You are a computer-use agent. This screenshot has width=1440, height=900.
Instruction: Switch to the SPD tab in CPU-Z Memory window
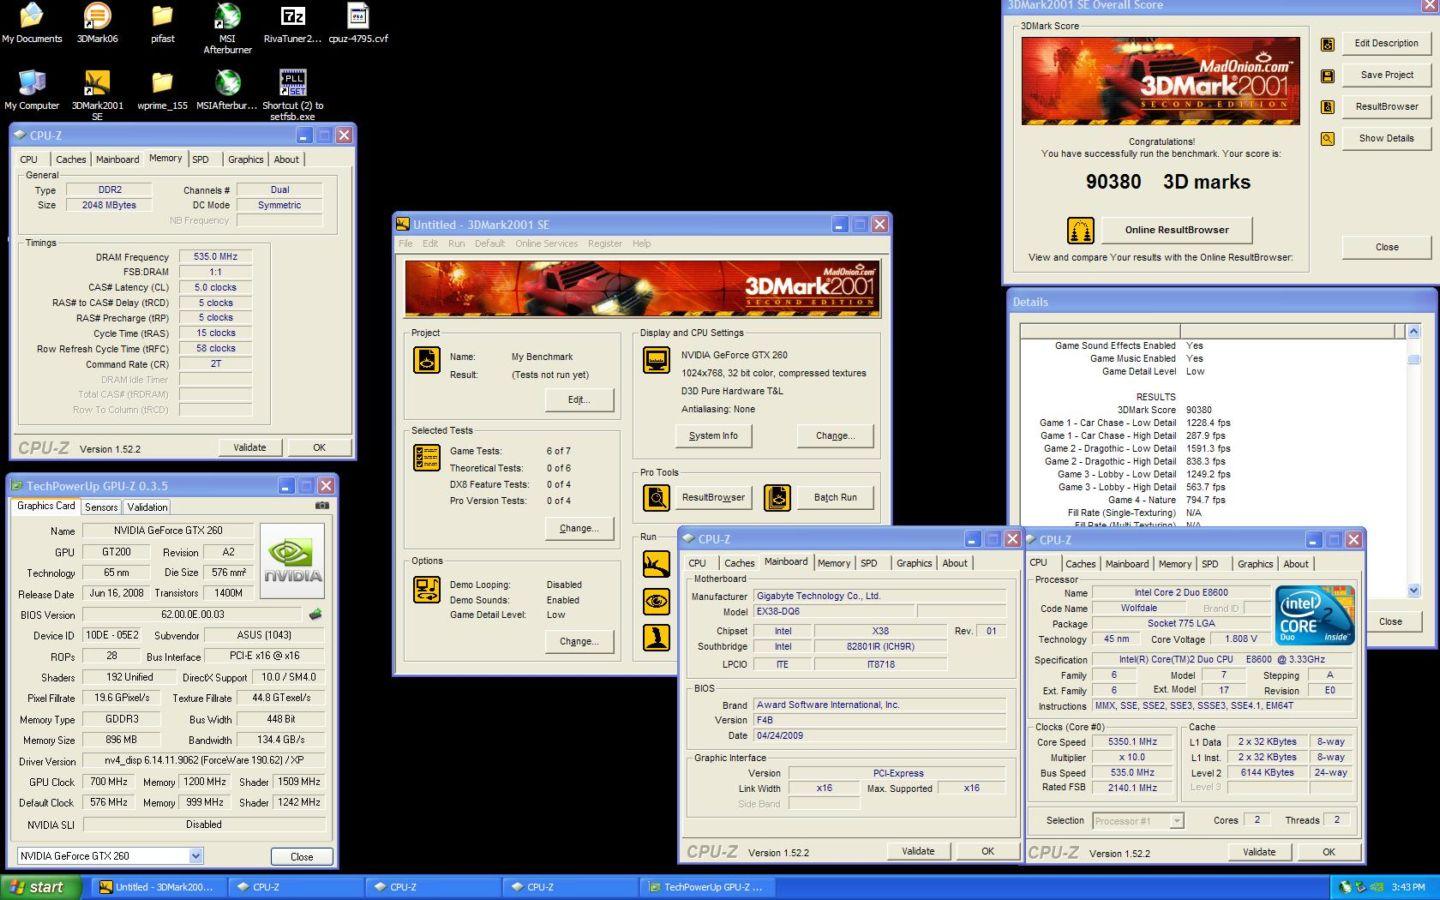(x=201, y=159)
